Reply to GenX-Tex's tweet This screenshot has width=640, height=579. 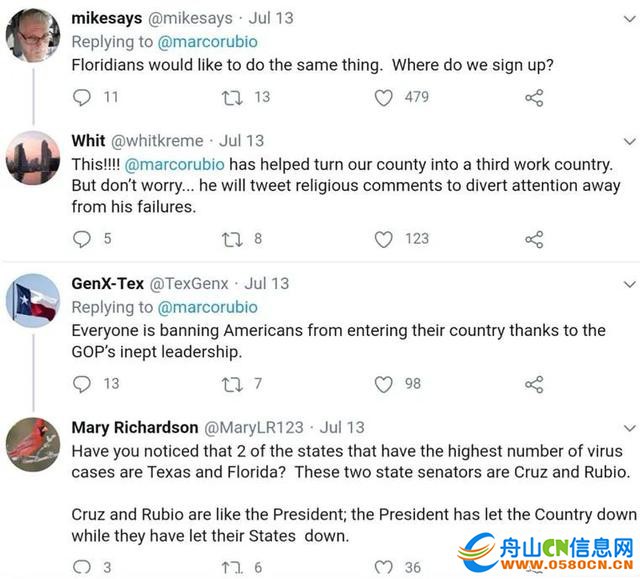pos(83,384)
